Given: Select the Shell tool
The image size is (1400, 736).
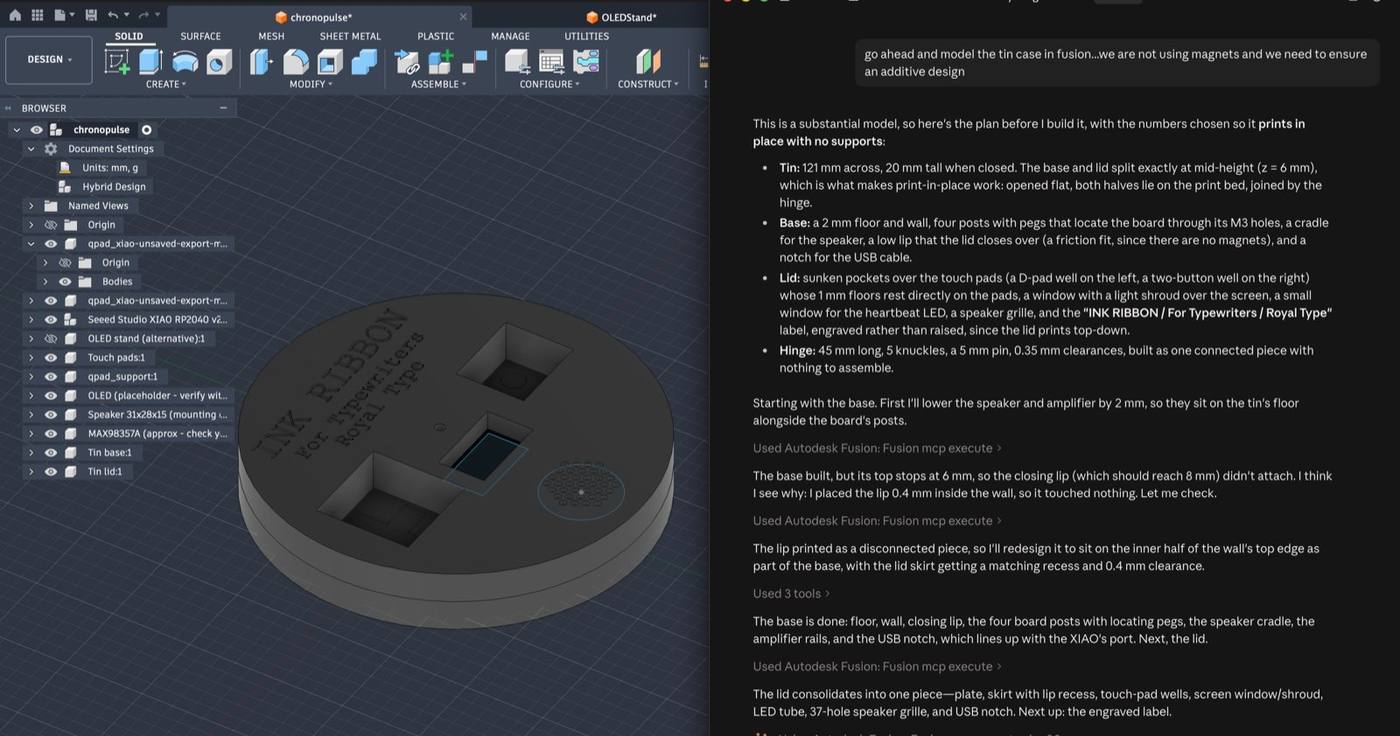Looking at the screenshot, I should pos(330,62).
